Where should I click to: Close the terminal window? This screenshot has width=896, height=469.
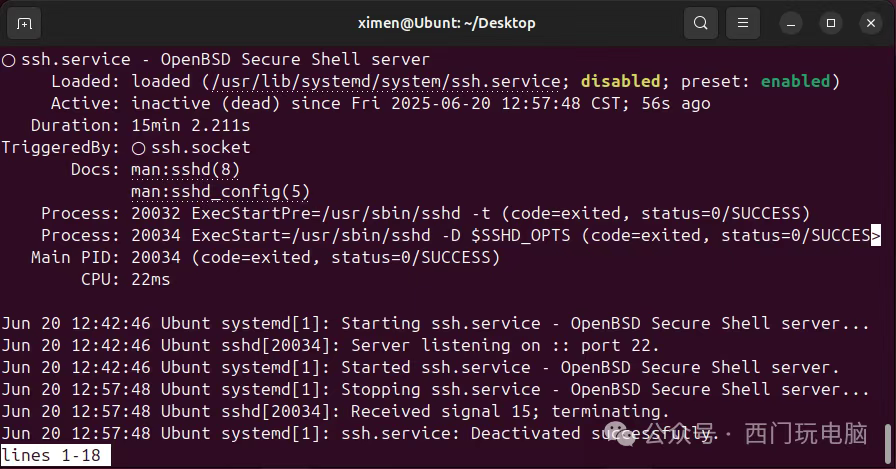pos(871,23)
